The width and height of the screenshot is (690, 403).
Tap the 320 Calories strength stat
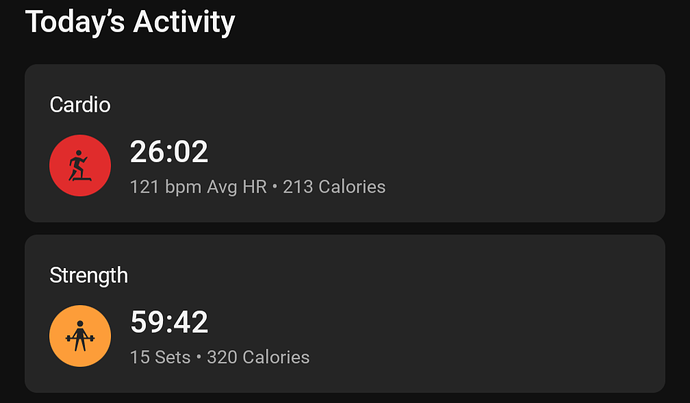pyautogui.click(x=258, y=357)
